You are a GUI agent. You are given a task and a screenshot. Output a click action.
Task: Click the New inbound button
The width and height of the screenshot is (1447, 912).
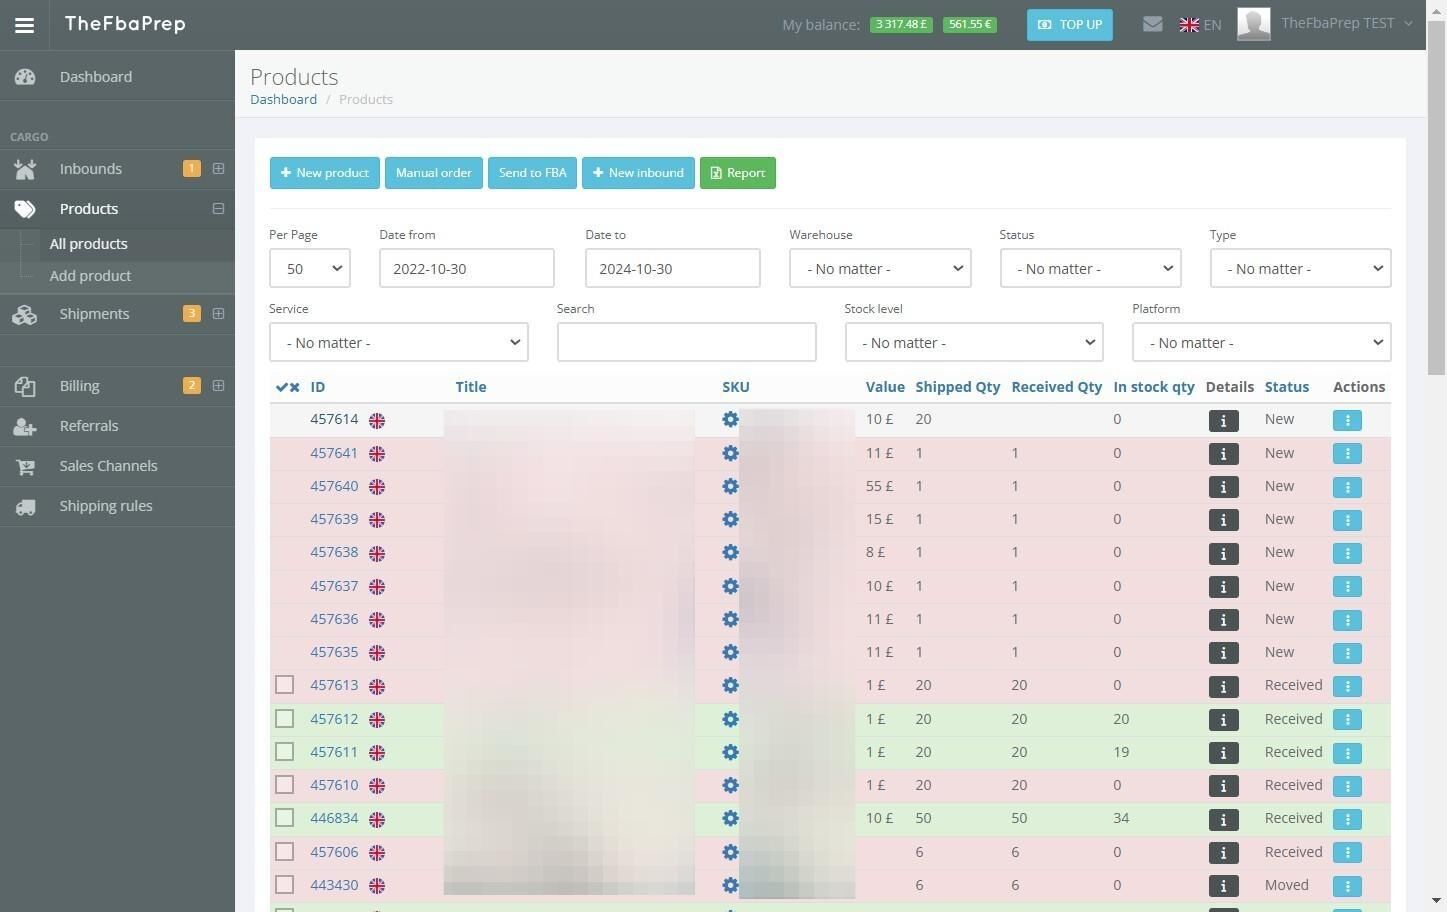[638, 173]
